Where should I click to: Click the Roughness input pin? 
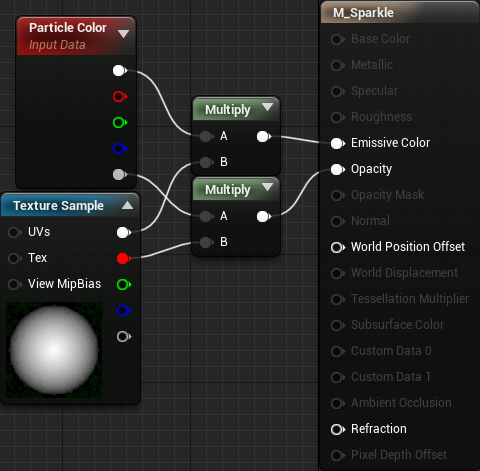pyautogui.click(x=338, y=117)
